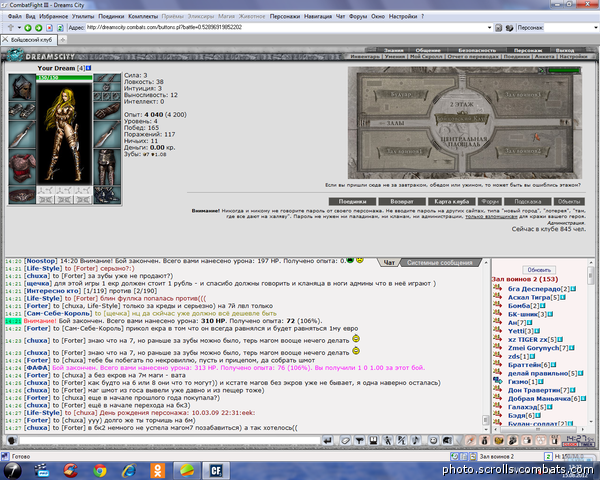Click the character avatar portrait
Screen dimensions: 600x480
pos(64,132)
